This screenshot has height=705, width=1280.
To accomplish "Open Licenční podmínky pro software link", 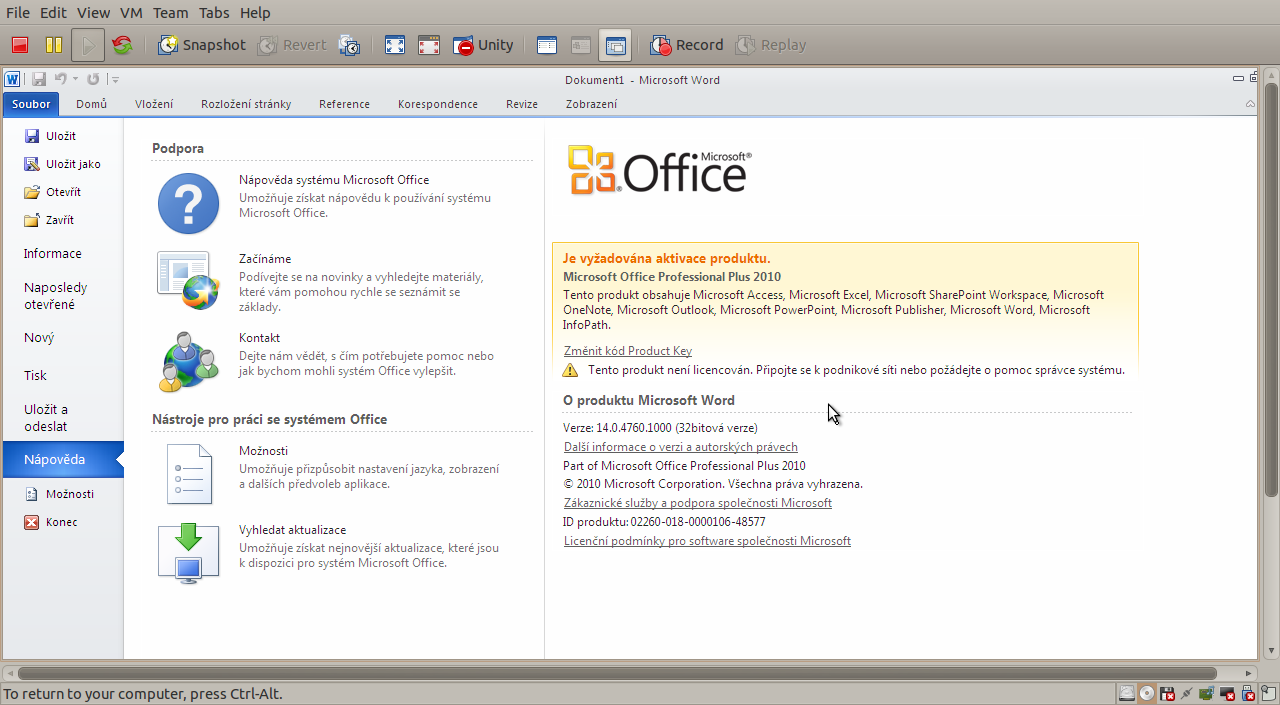I will pyautogui.click(x=707, y=541).
